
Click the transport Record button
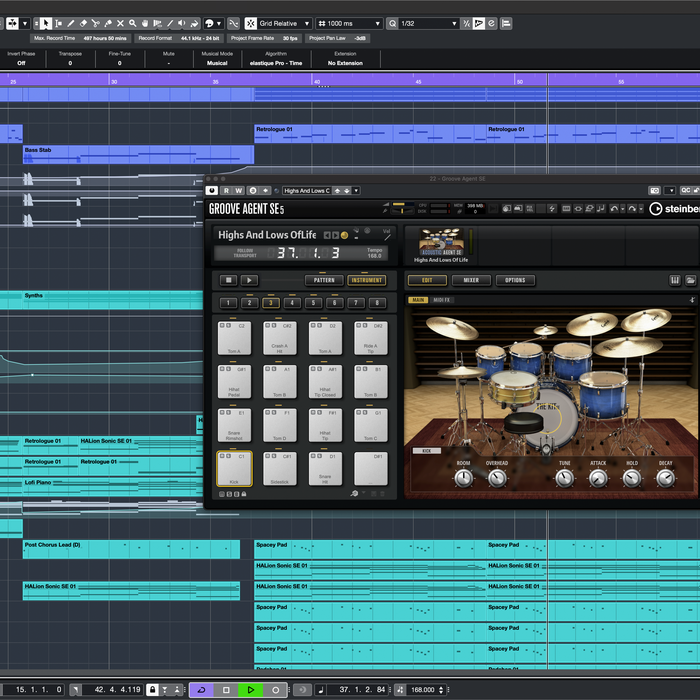click(275, 690)
